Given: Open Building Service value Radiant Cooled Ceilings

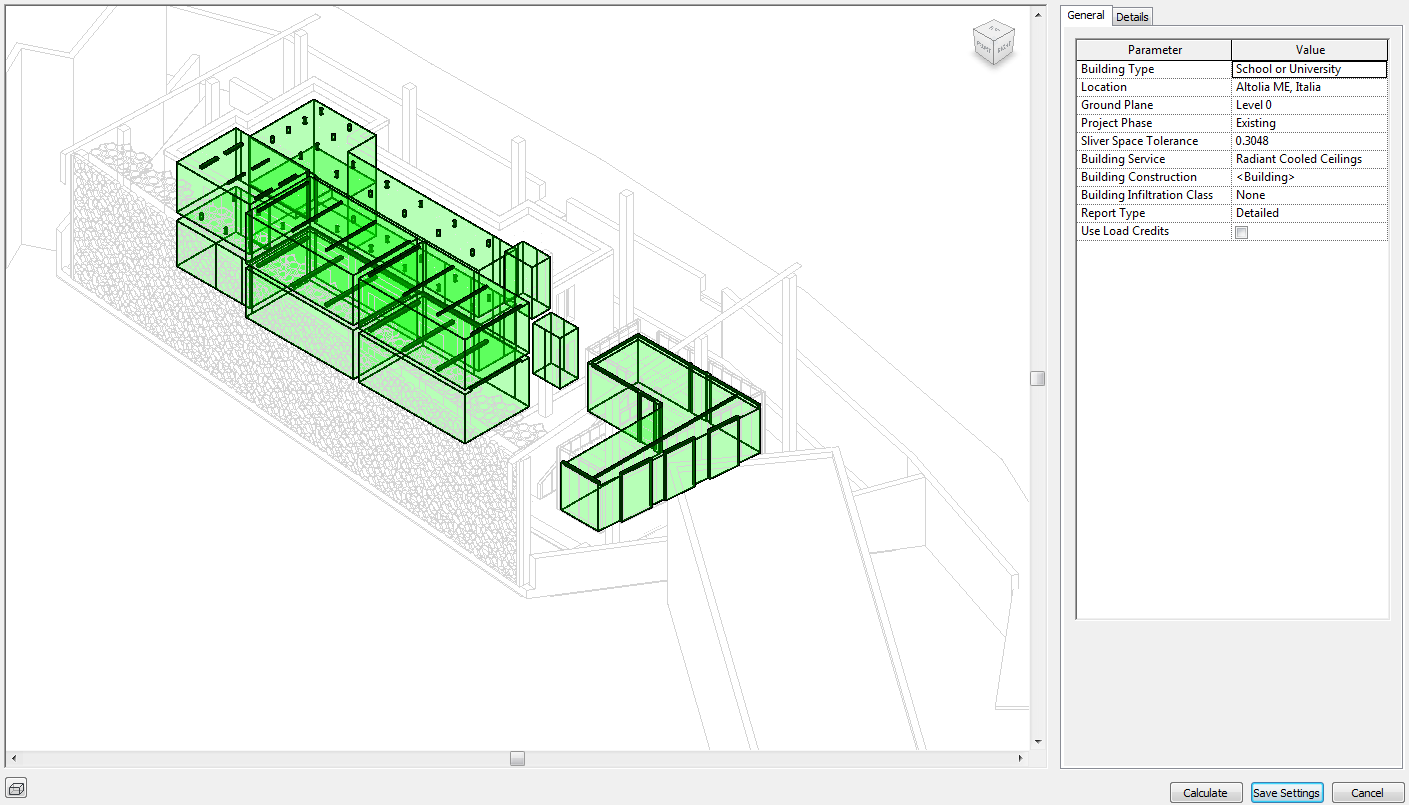Looking at the screenshot, I should click(1309, 159).
